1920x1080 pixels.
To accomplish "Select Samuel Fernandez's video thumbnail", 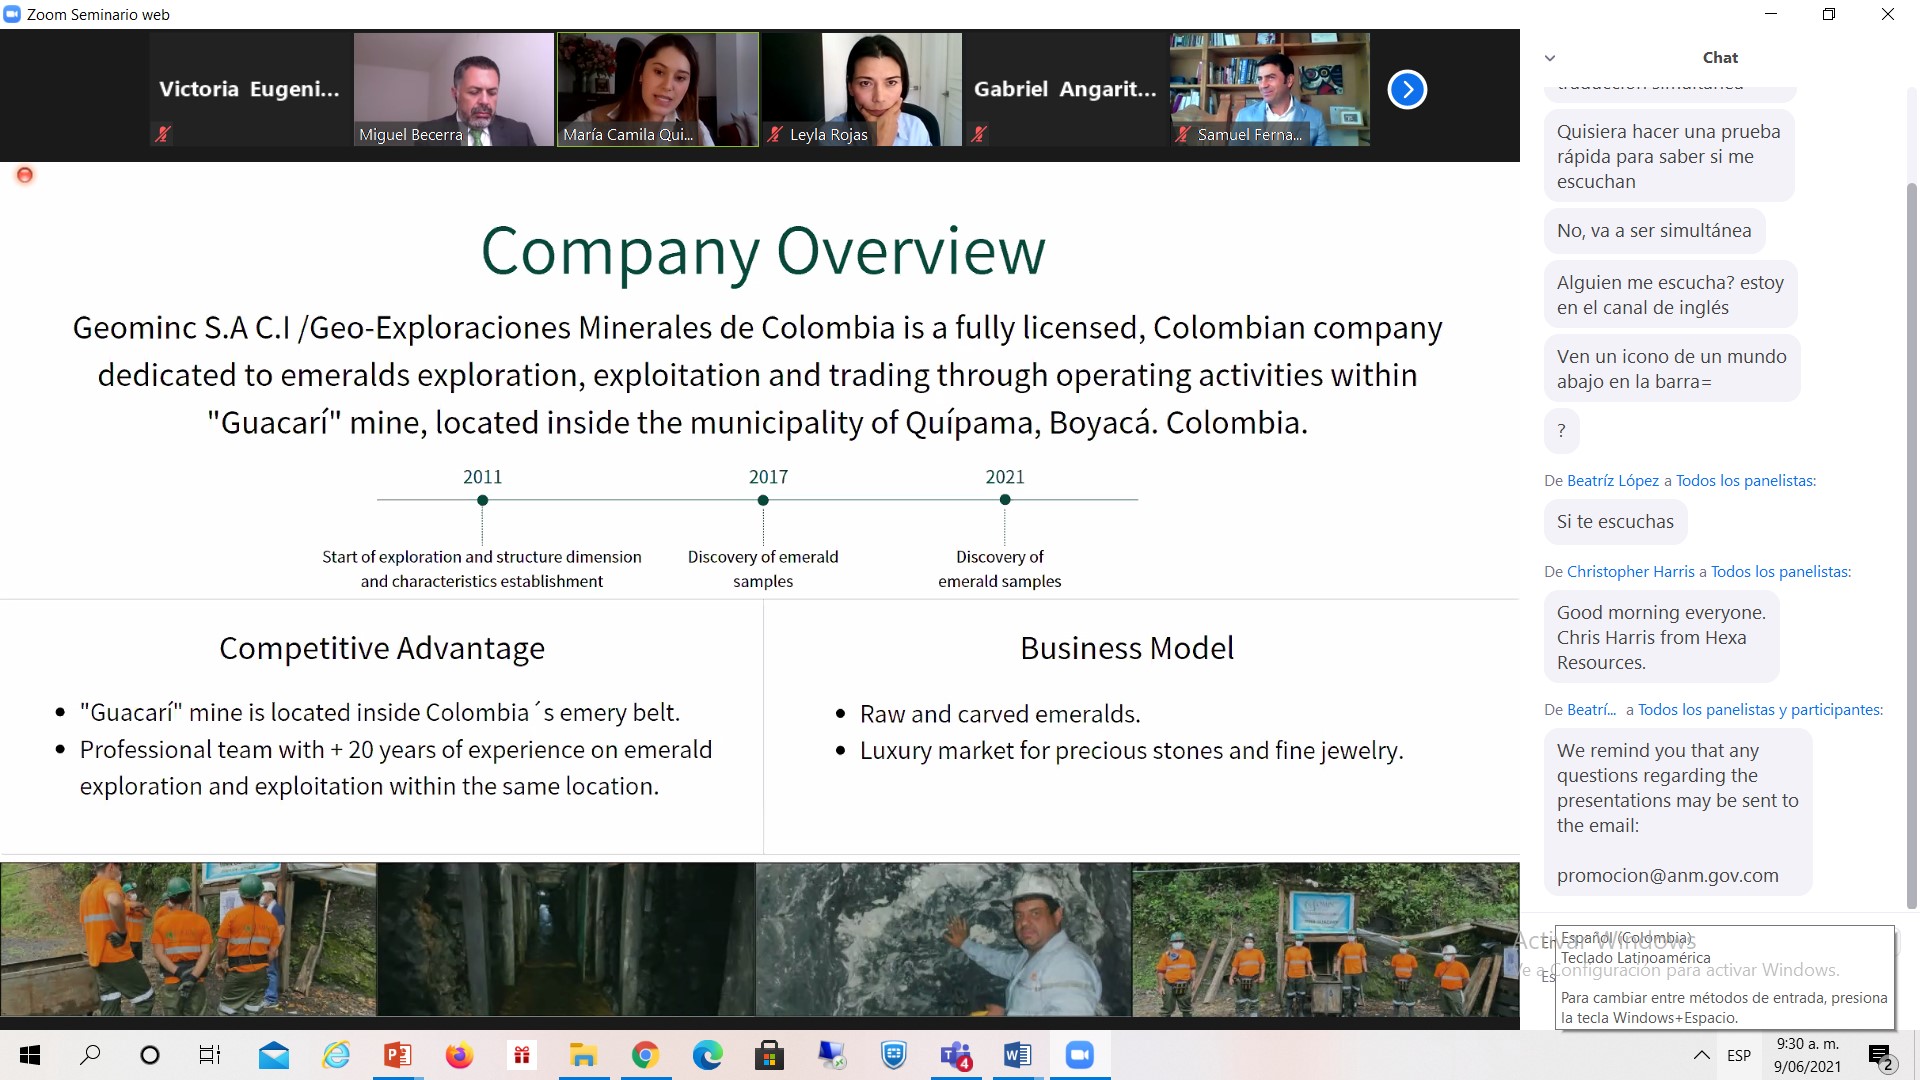I will [x=1270, y=89].
